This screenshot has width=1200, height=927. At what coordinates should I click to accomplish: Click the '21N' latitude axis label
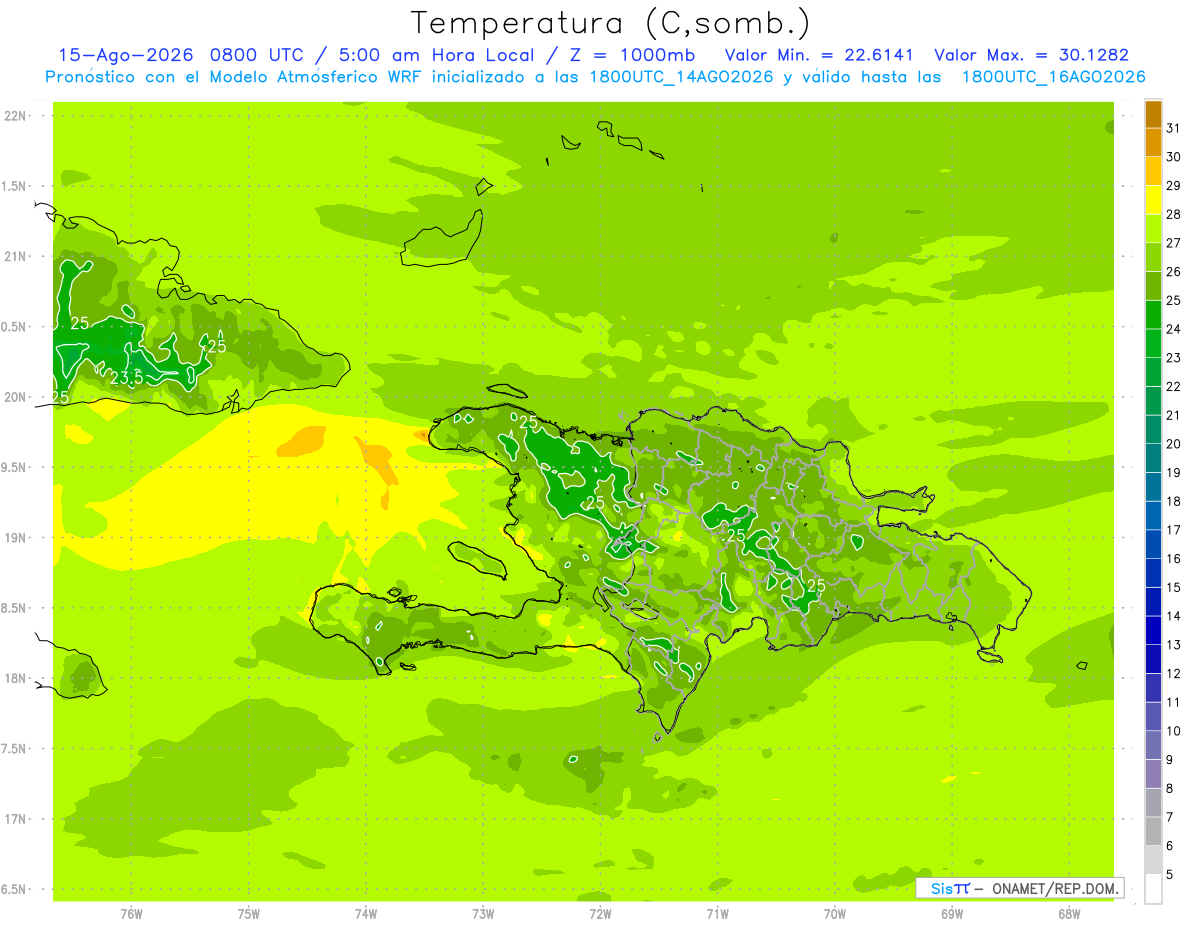pyautogui.click(x=16, y=256)
